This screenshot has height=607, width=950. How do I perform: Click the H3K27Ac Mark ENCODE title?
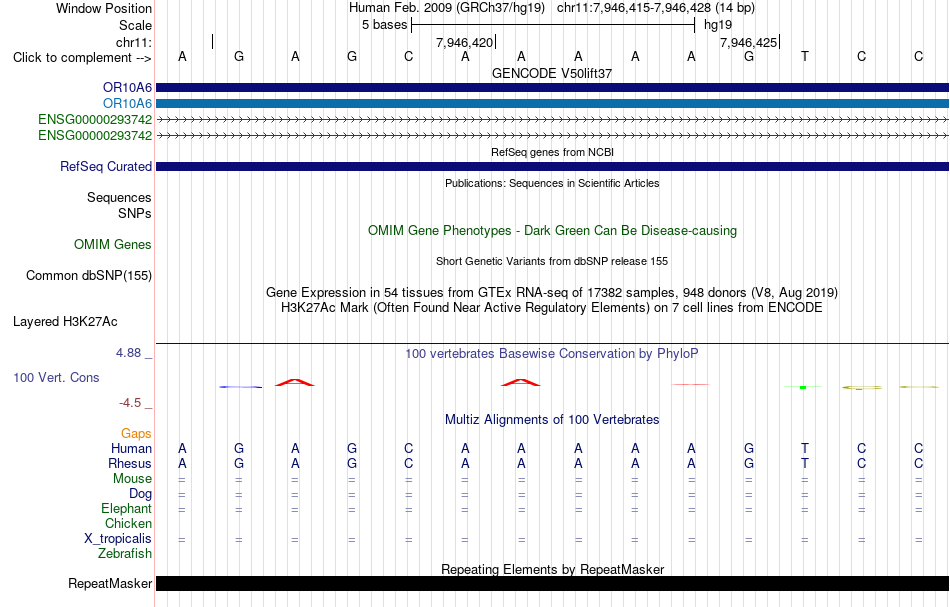(x=552, y=308)
